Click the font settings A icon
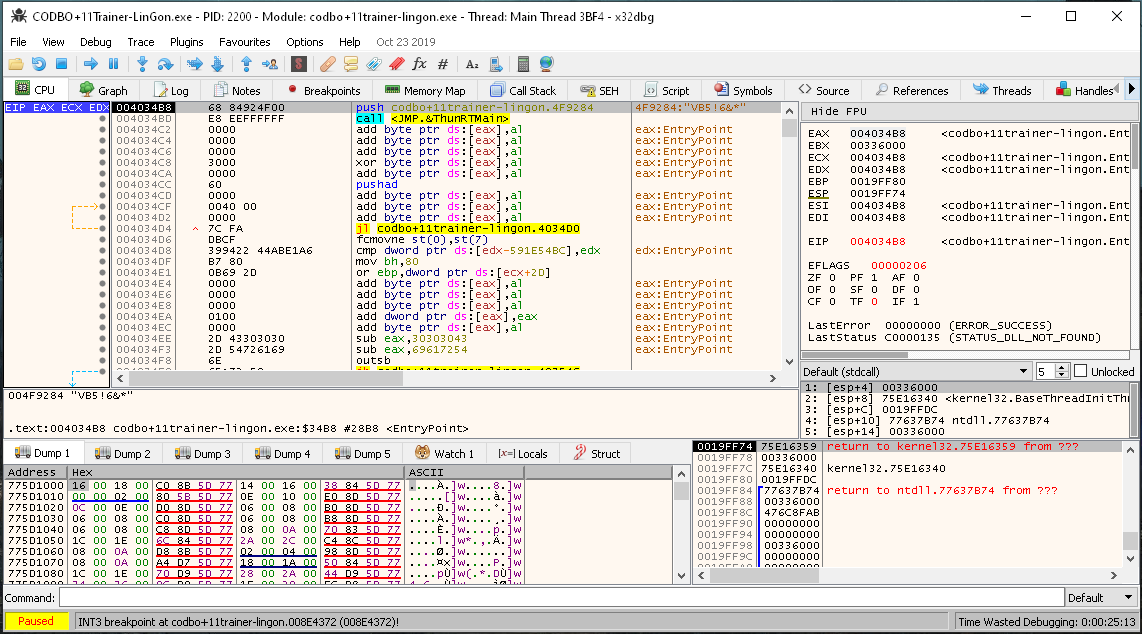The image size is (1142, 634). tap(472, 64)
